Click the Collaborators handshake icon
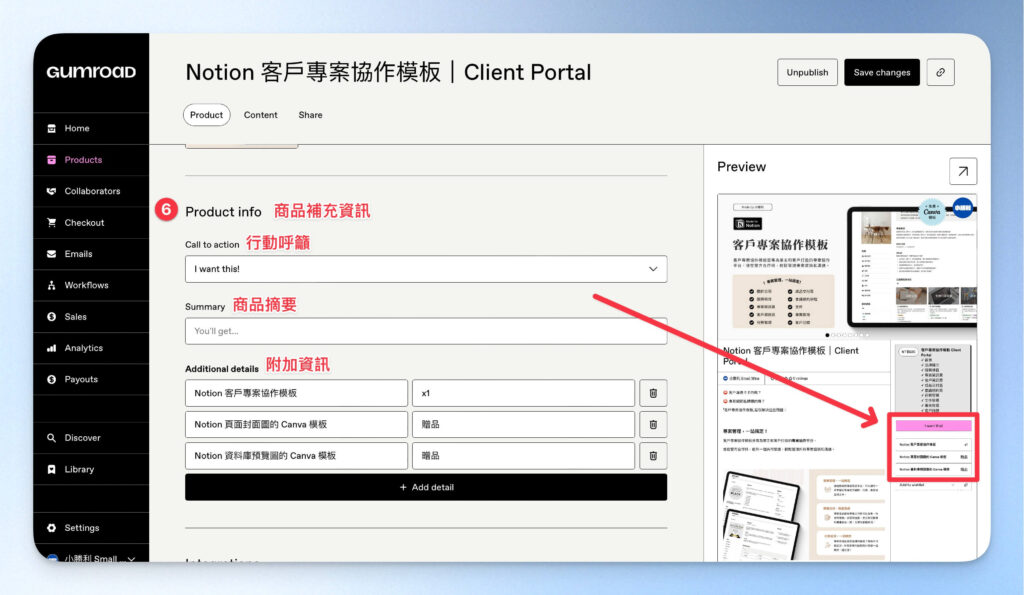This screenshot has width=1024, height=595. coord(52,191)
